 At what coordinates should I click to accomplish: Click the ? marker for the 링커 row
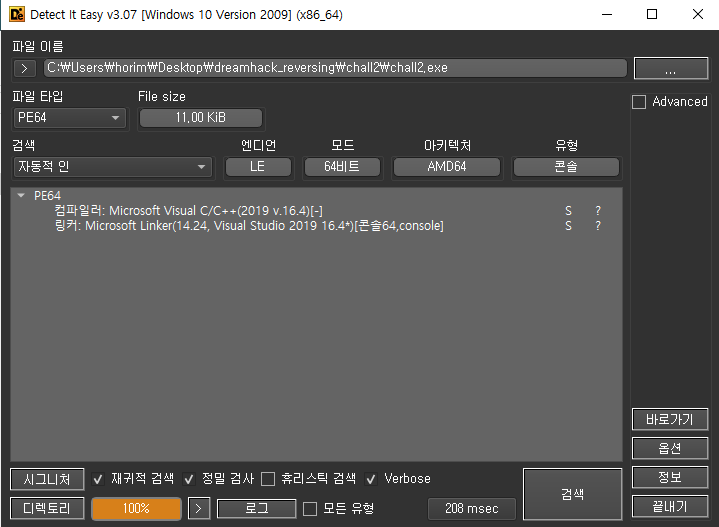coord(598,226)
